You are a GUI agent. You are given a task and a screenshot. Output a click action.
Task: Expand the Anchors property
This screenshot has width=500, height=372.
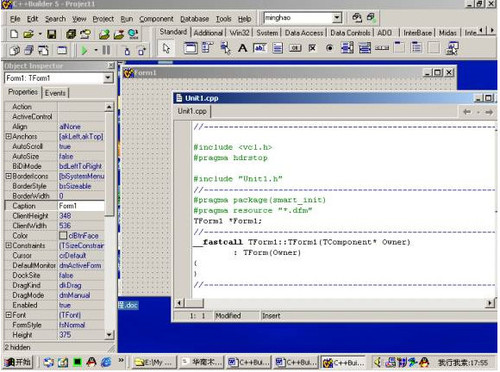click(9, 136)
